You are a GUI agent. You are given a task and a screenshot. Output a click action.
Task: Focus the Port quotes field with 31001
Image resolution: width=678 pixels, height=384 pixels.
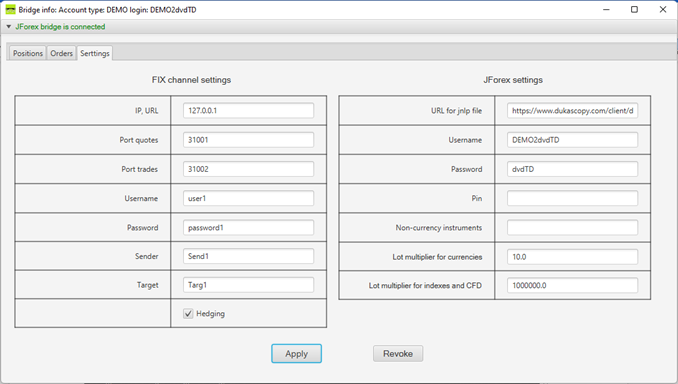[248, 140]
